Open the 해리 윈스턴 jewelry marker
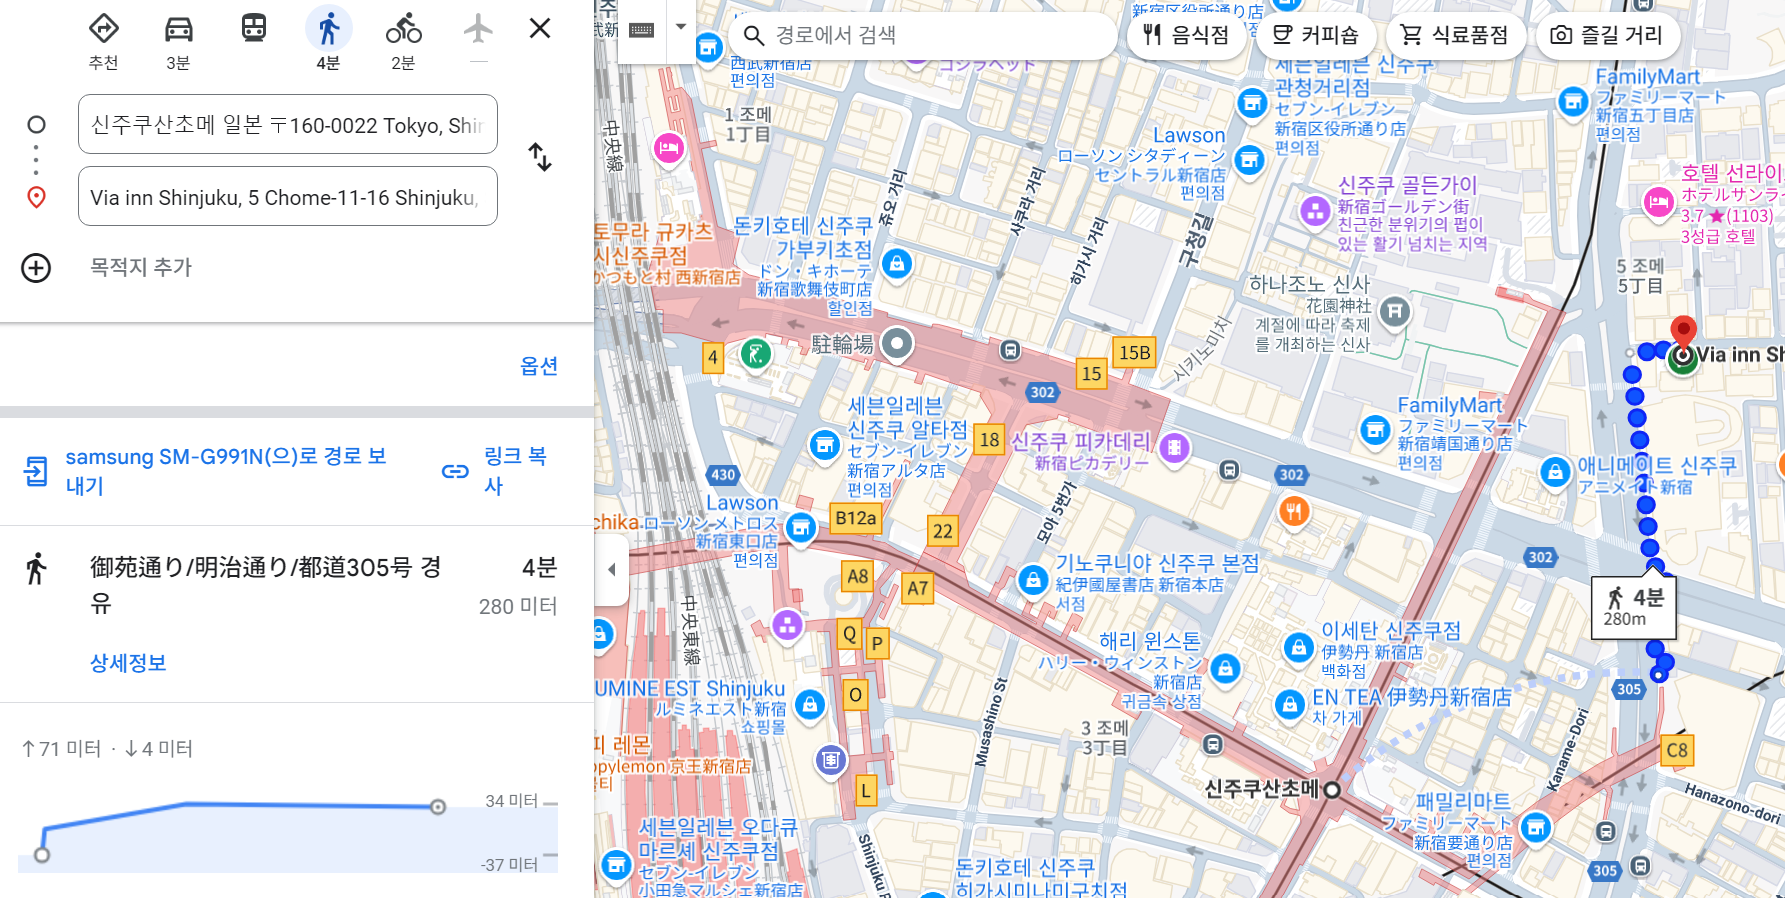Viewport: 1785px width, 898px height. tap(1225, 668)
